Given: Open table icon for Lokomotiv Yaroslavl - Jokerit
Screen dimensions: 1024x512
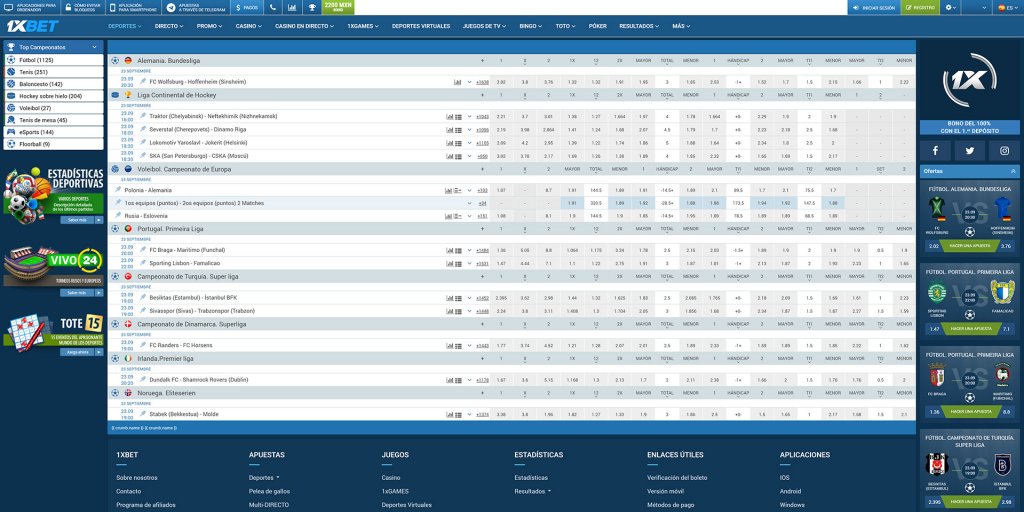Looking at the screenshot, I should point(458,143).
